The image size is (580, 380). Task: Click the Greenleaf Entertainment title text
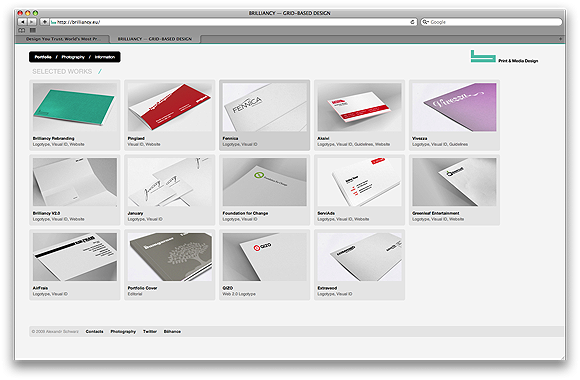436,213
